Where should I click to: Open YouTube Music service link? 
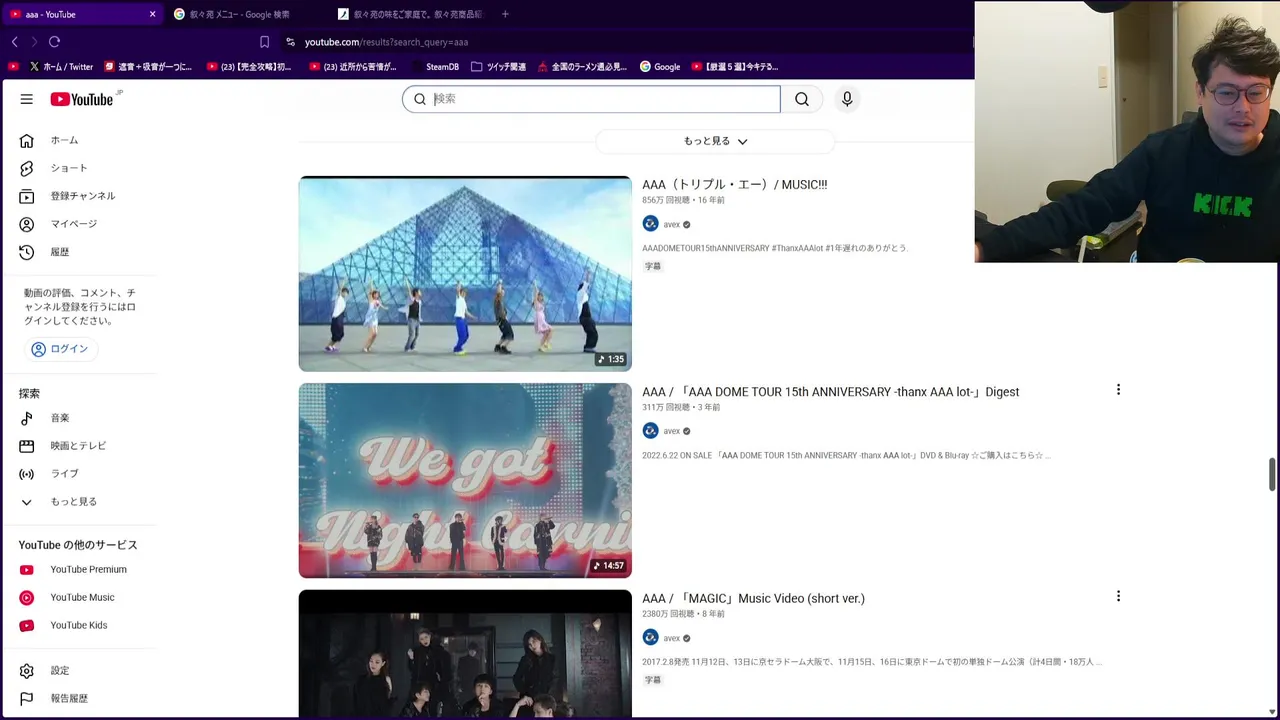click(80, 598)
